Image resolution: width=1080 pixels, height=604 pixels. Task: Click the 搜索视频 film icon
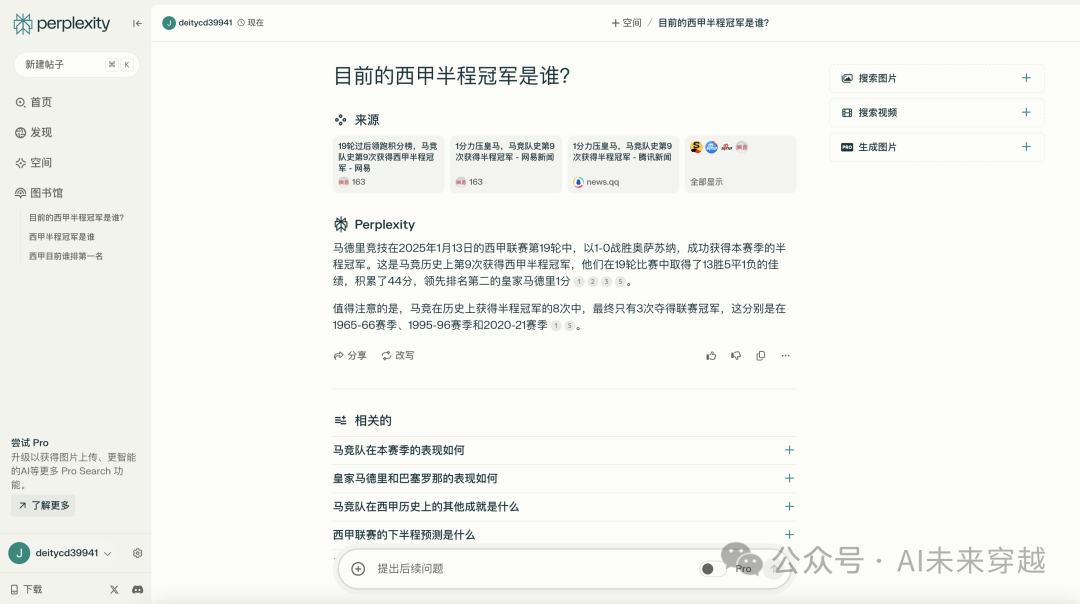(847, 113)
